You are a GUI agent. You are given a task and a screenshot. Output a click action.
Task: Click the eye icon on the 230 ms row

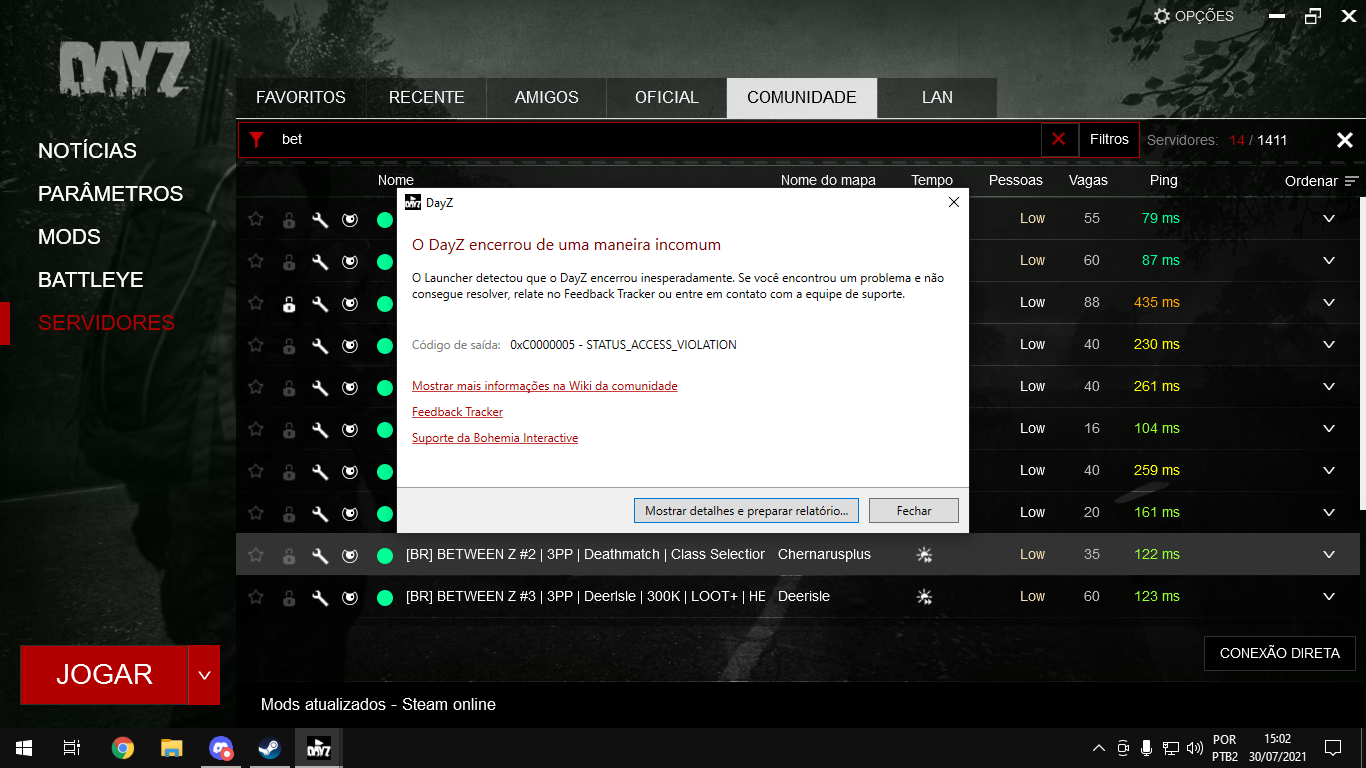350,345
